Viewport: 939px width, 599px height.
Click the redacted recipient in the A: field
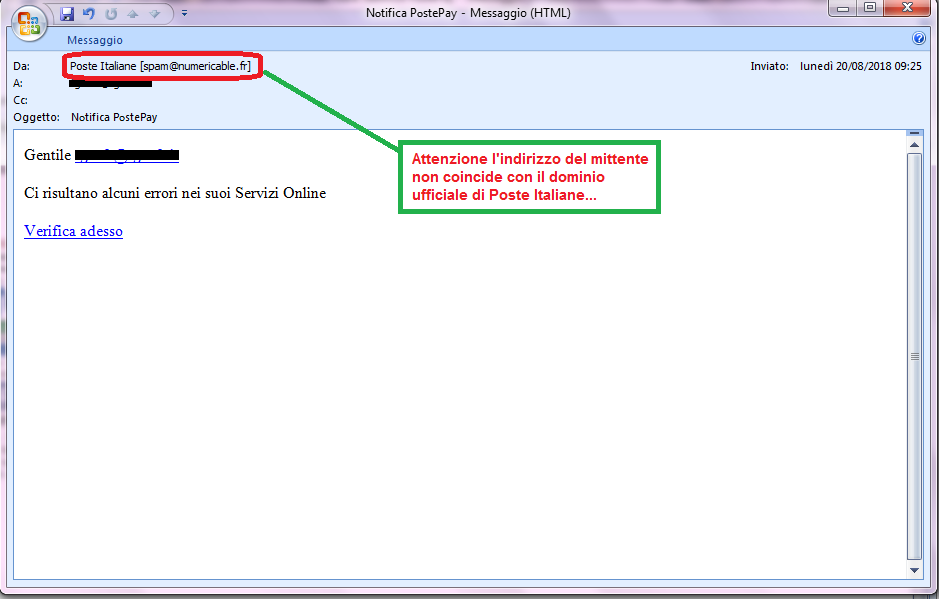pos(110,83)
